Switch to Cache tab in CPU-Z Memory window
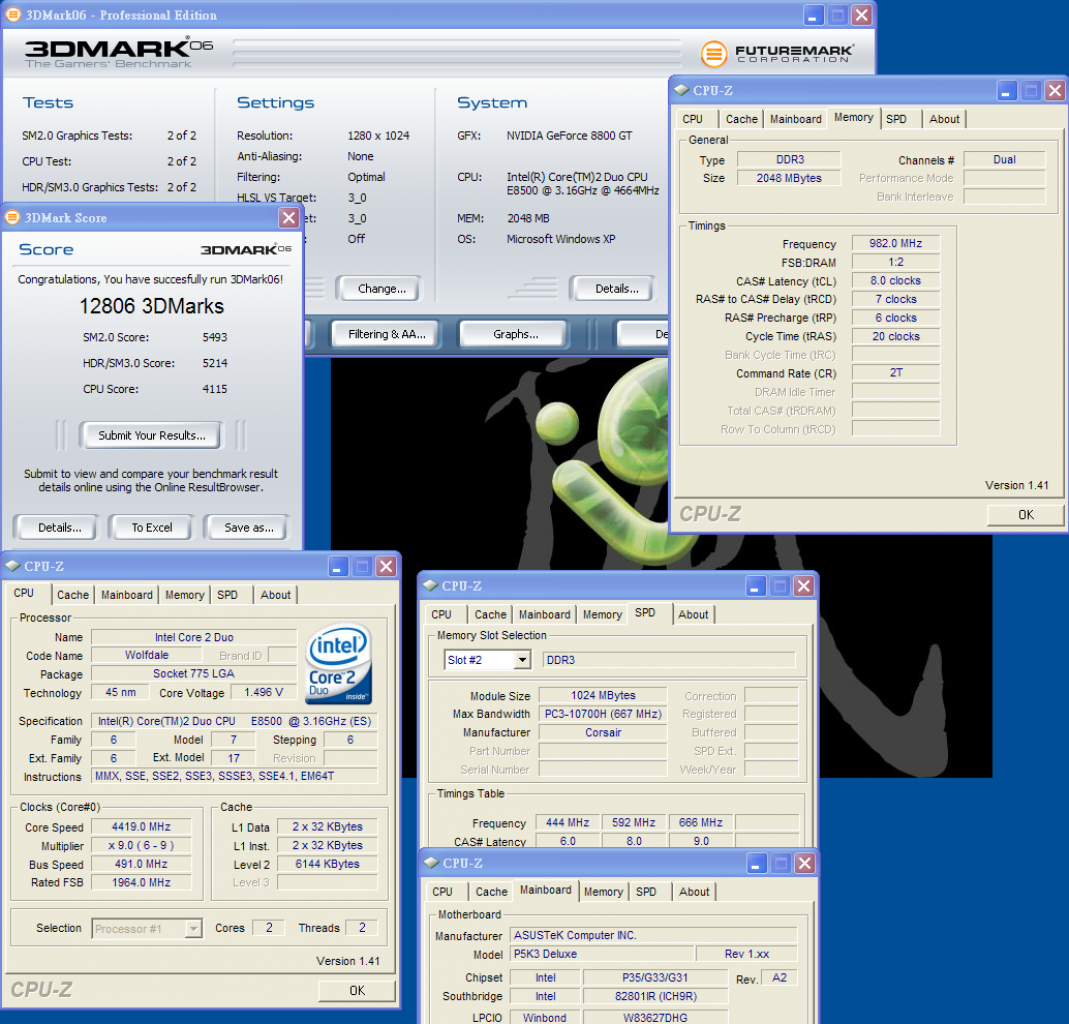Viewport: 1069px width, 1024px height. (741, 119)
